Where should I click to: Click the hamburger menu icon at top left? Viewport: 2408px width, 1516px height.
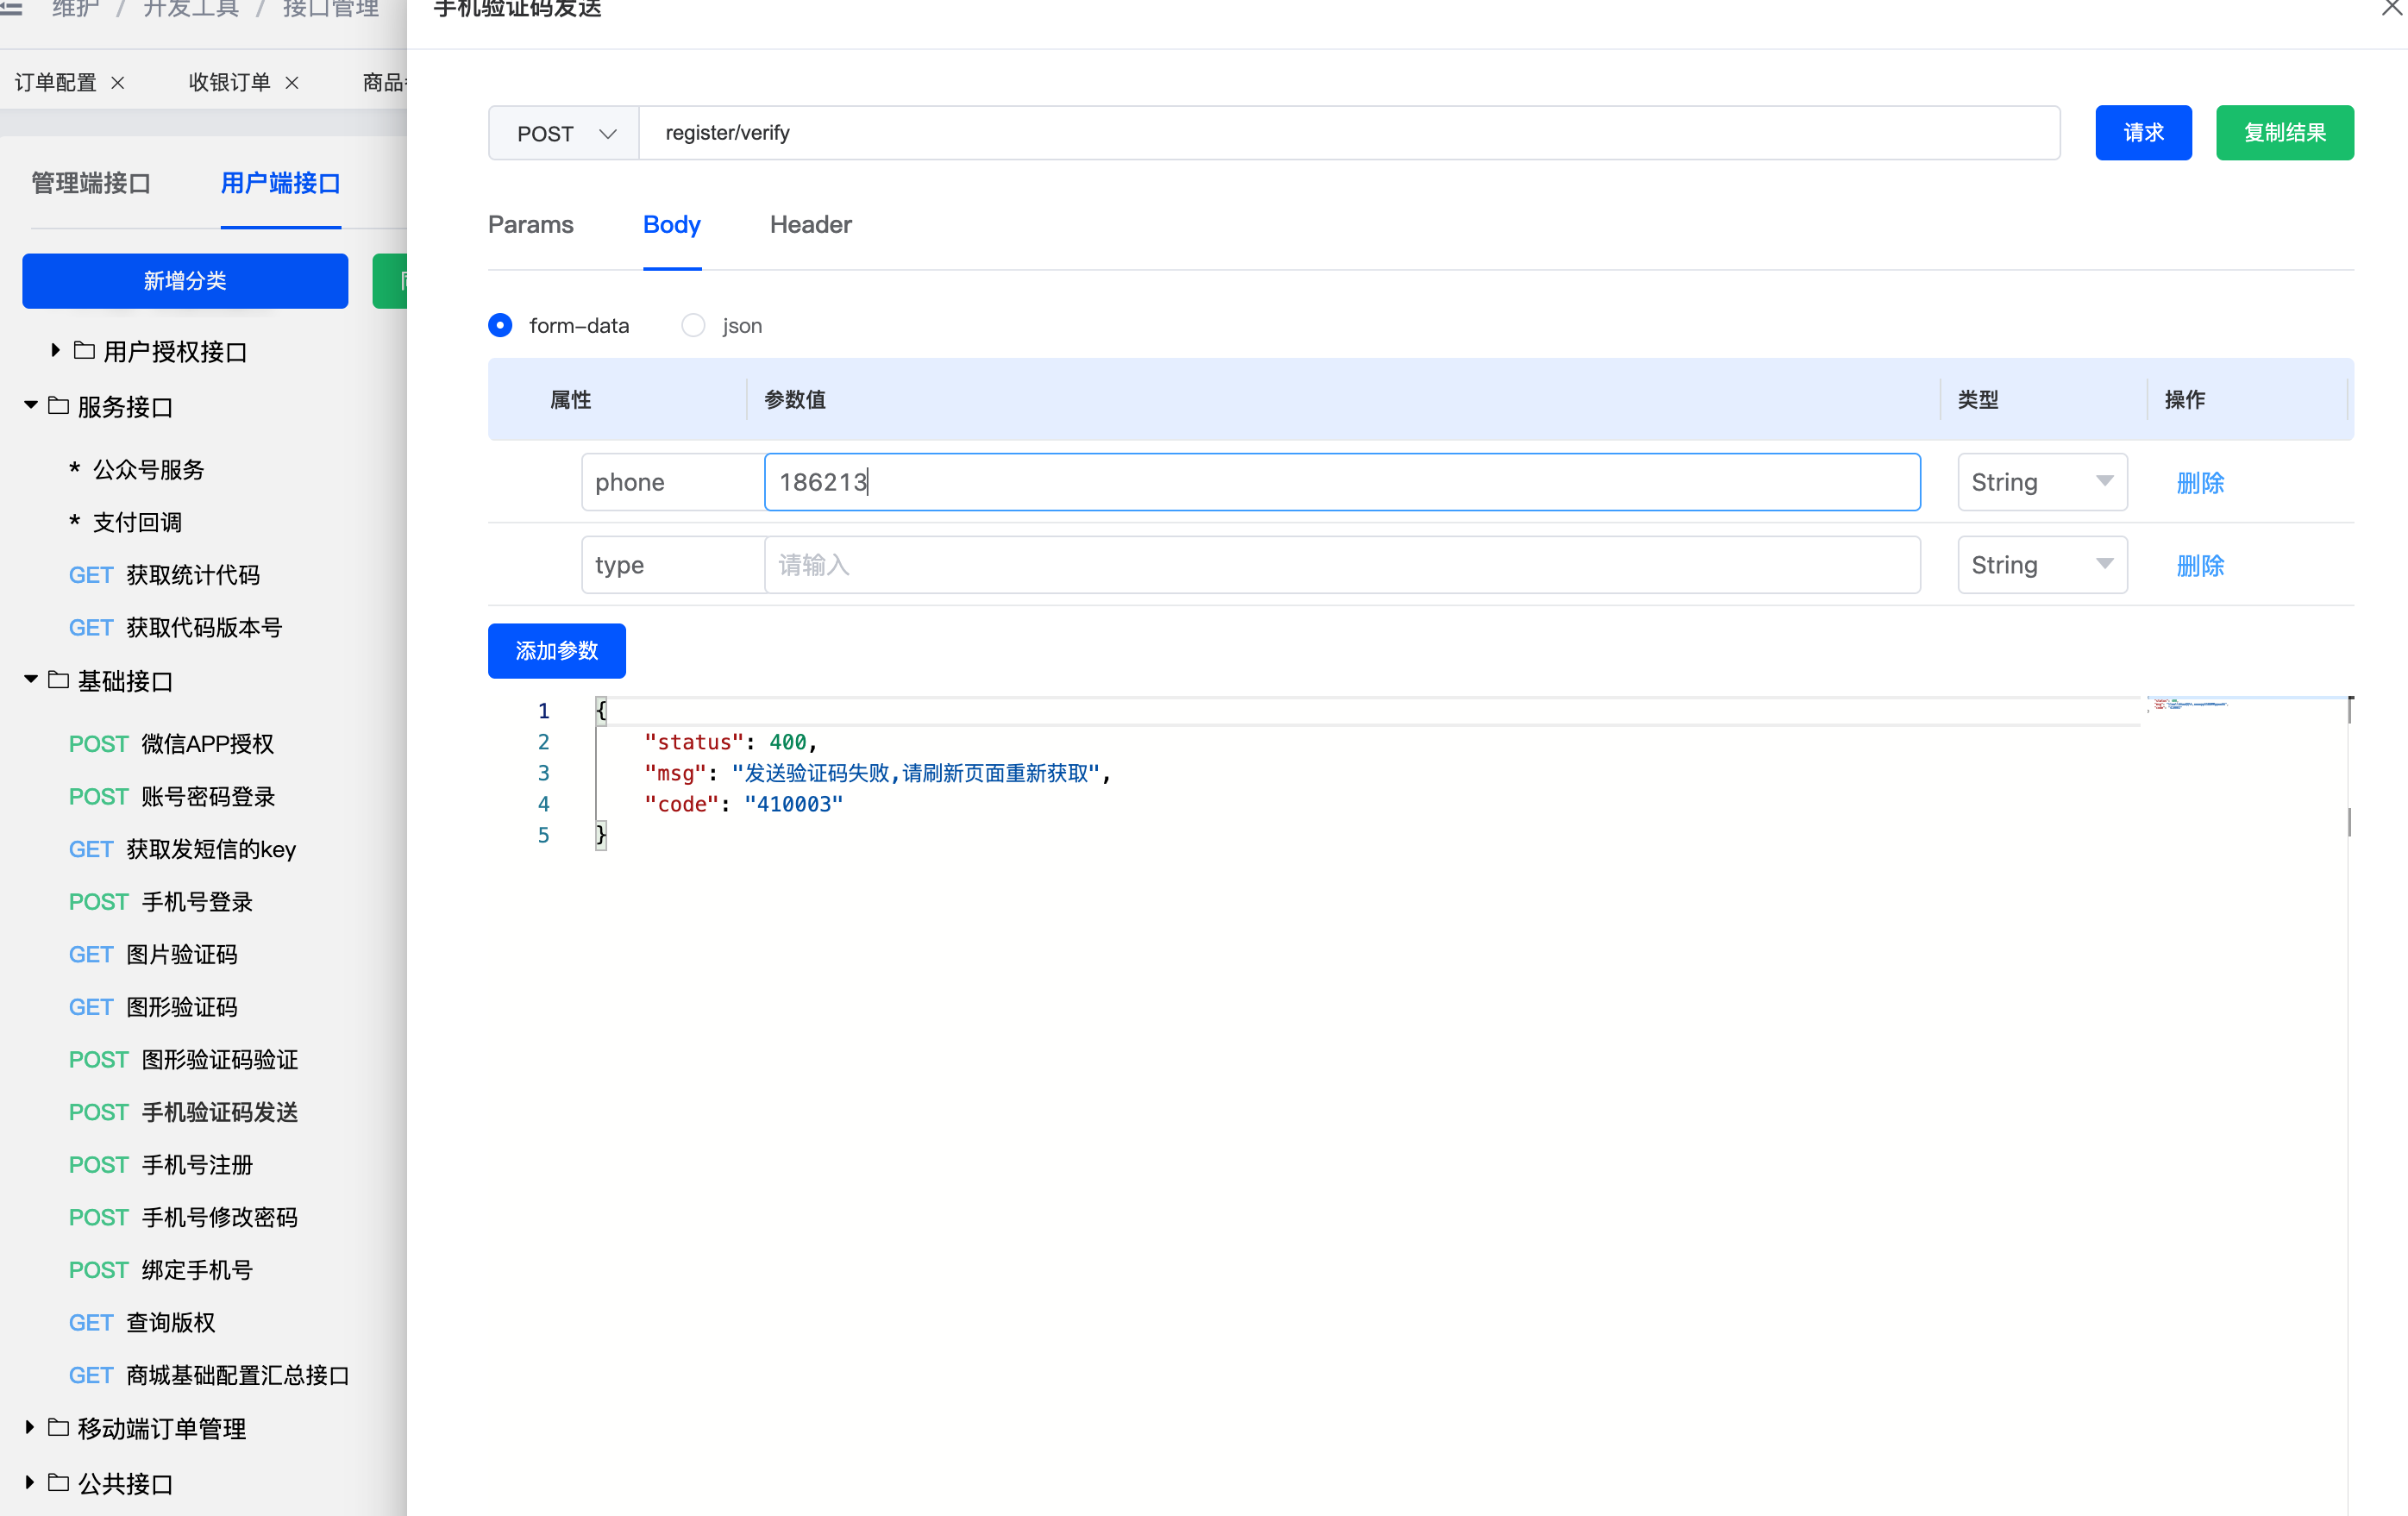(11, 8)
